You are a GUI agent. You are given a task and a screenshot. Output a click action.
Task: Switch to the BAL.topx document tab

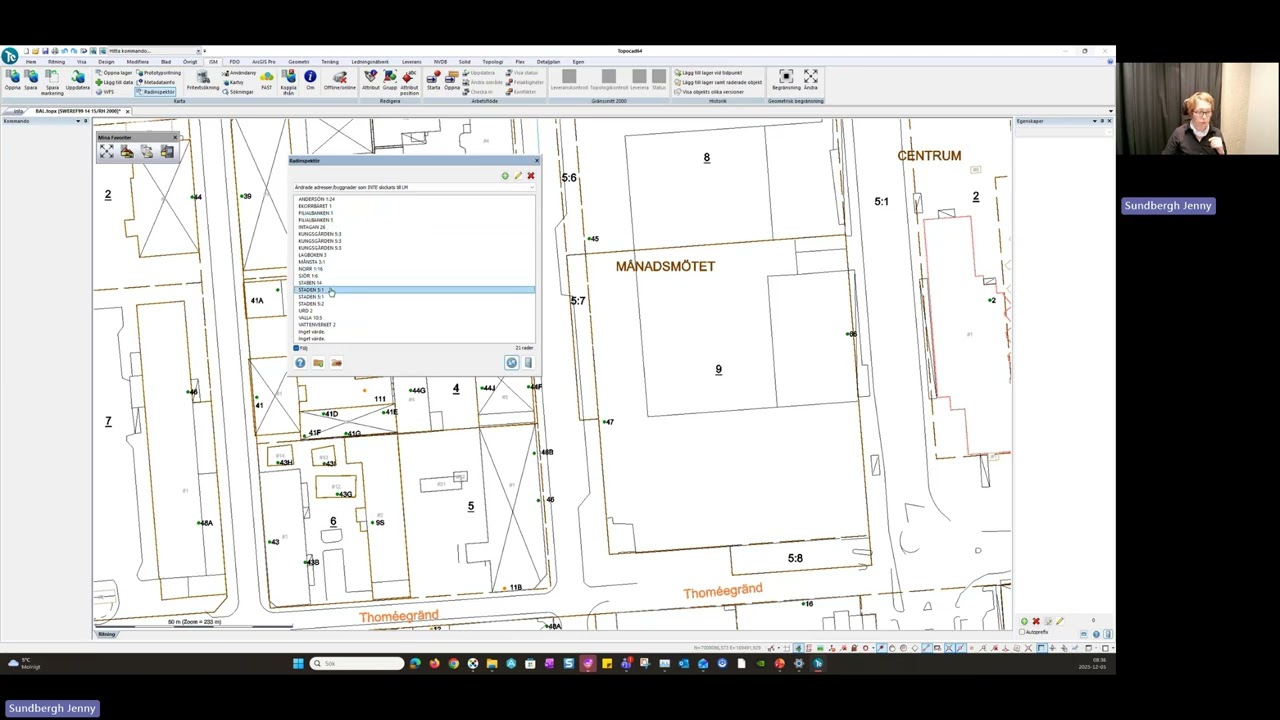78,111
